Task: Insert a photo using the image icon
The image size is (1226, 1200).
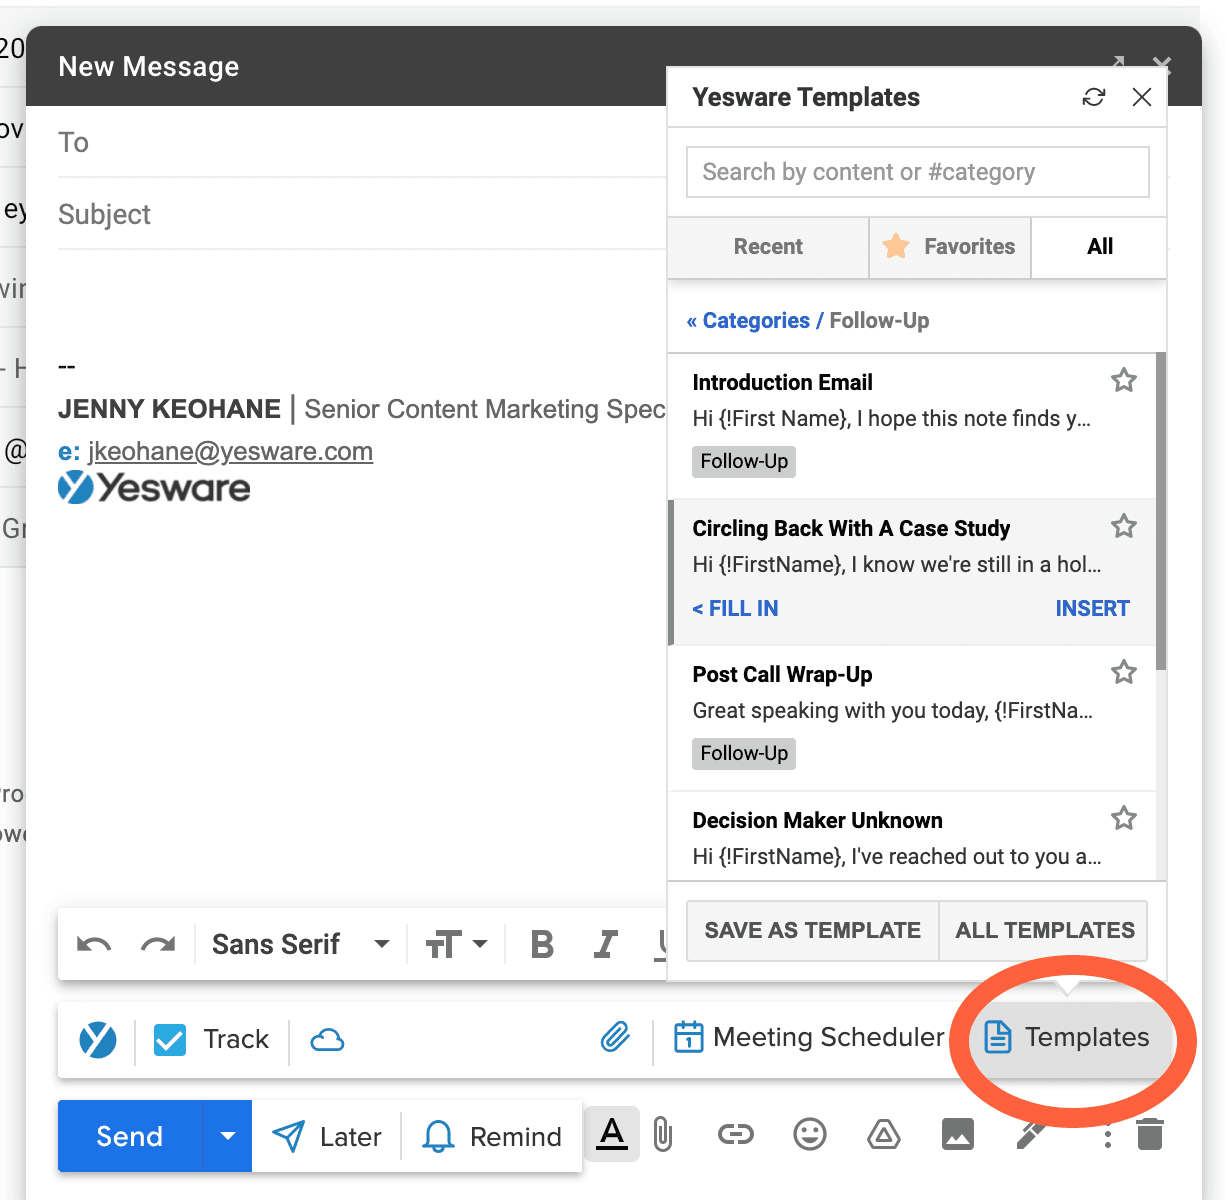Action: point(957,1134)
